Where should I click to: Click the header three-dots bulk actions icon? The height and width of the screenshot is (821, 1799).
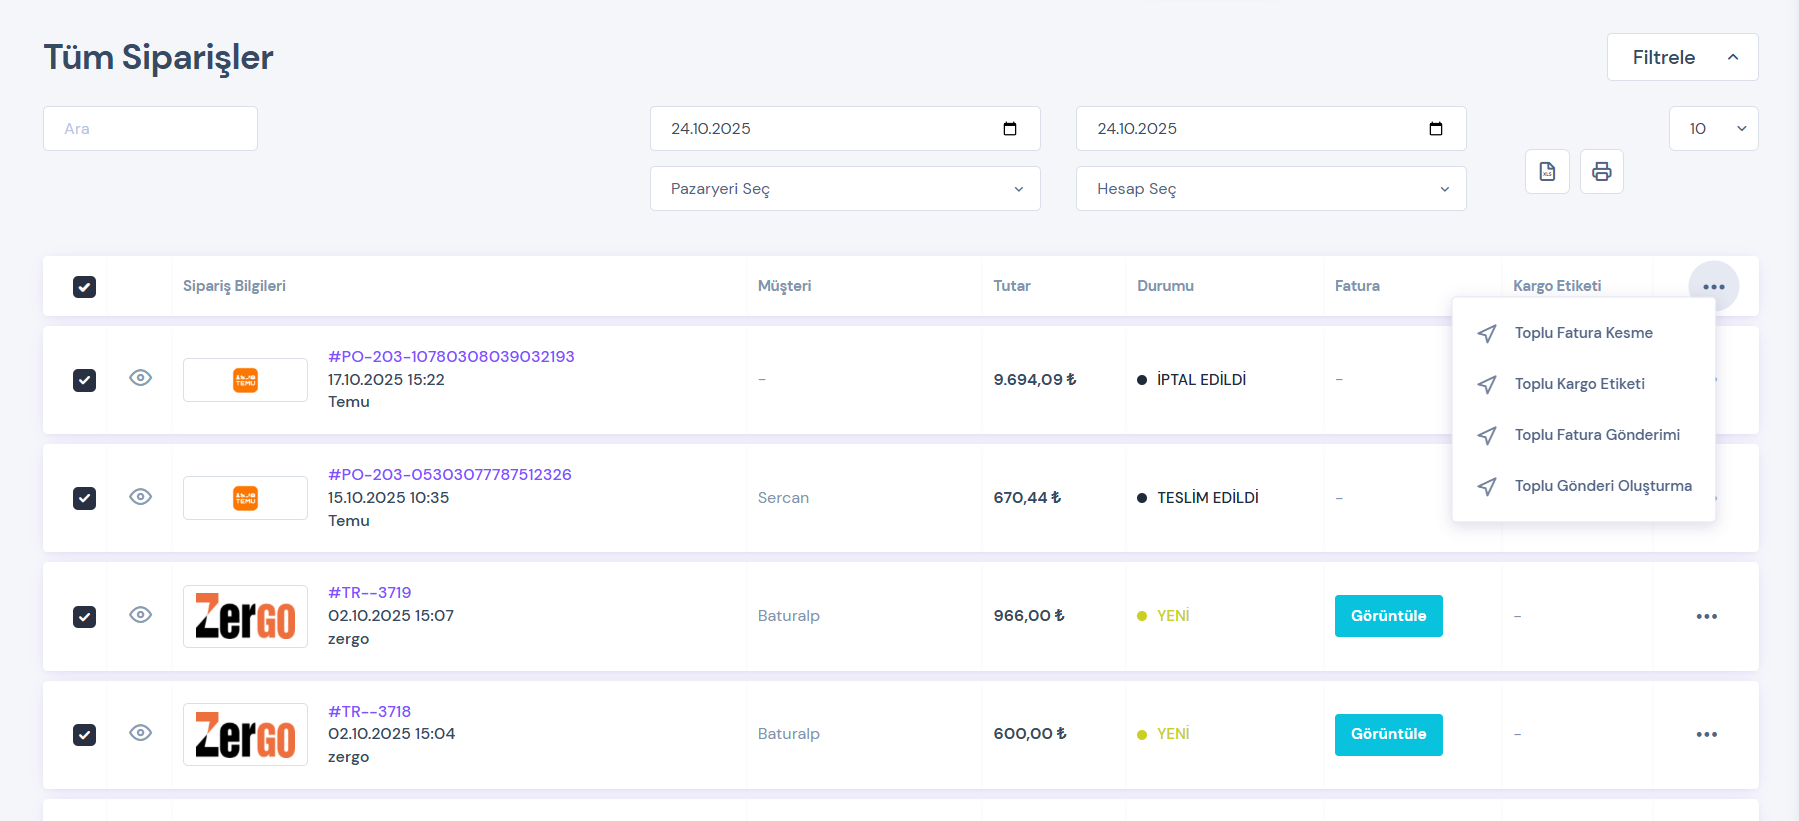tap(1713, 287)
